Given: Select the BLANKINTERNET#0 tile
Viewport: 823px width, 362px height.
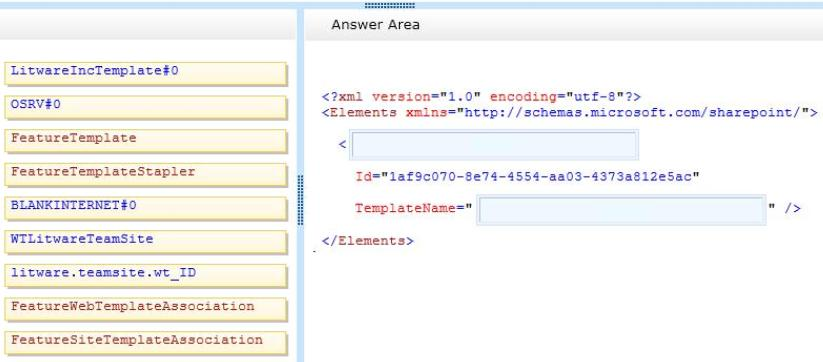Looking at the screenshot, I should (x=145, y=208).
